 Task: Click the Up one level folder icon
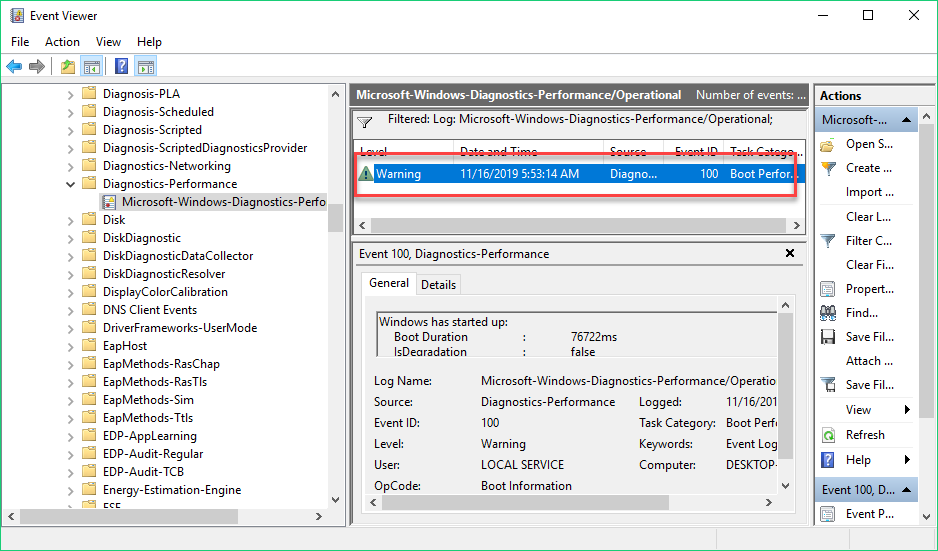click(68, 66)
